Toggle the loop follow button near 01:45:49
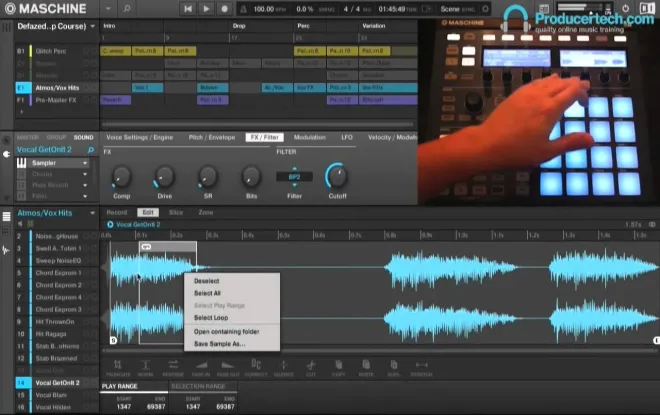660x415 pixels. 427,9
